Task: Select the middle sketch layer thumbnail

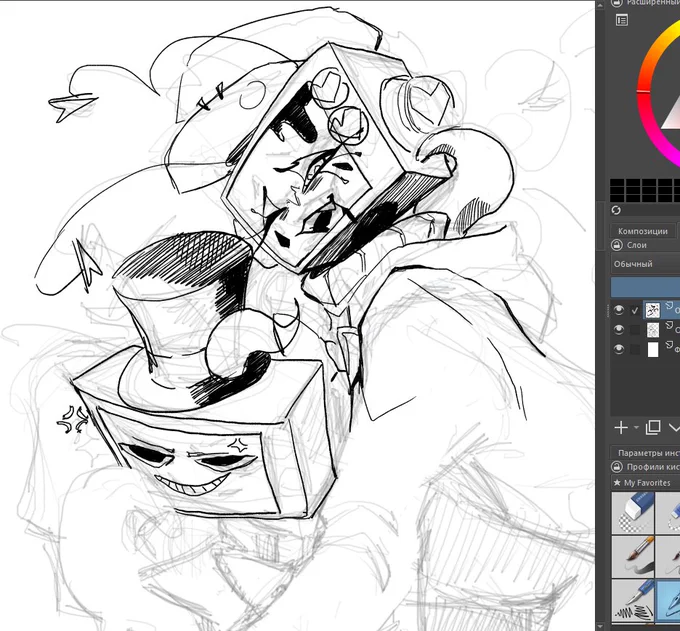Action: click(653, 330)
